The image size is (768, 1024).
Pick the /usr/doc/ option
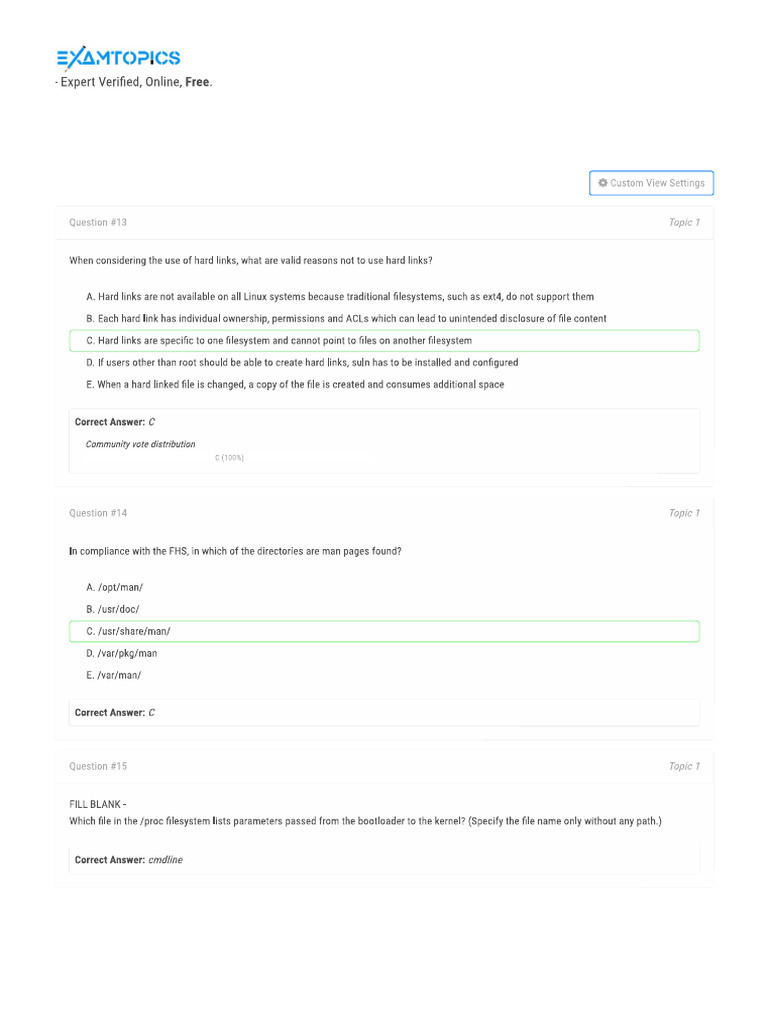pos(113,610)
